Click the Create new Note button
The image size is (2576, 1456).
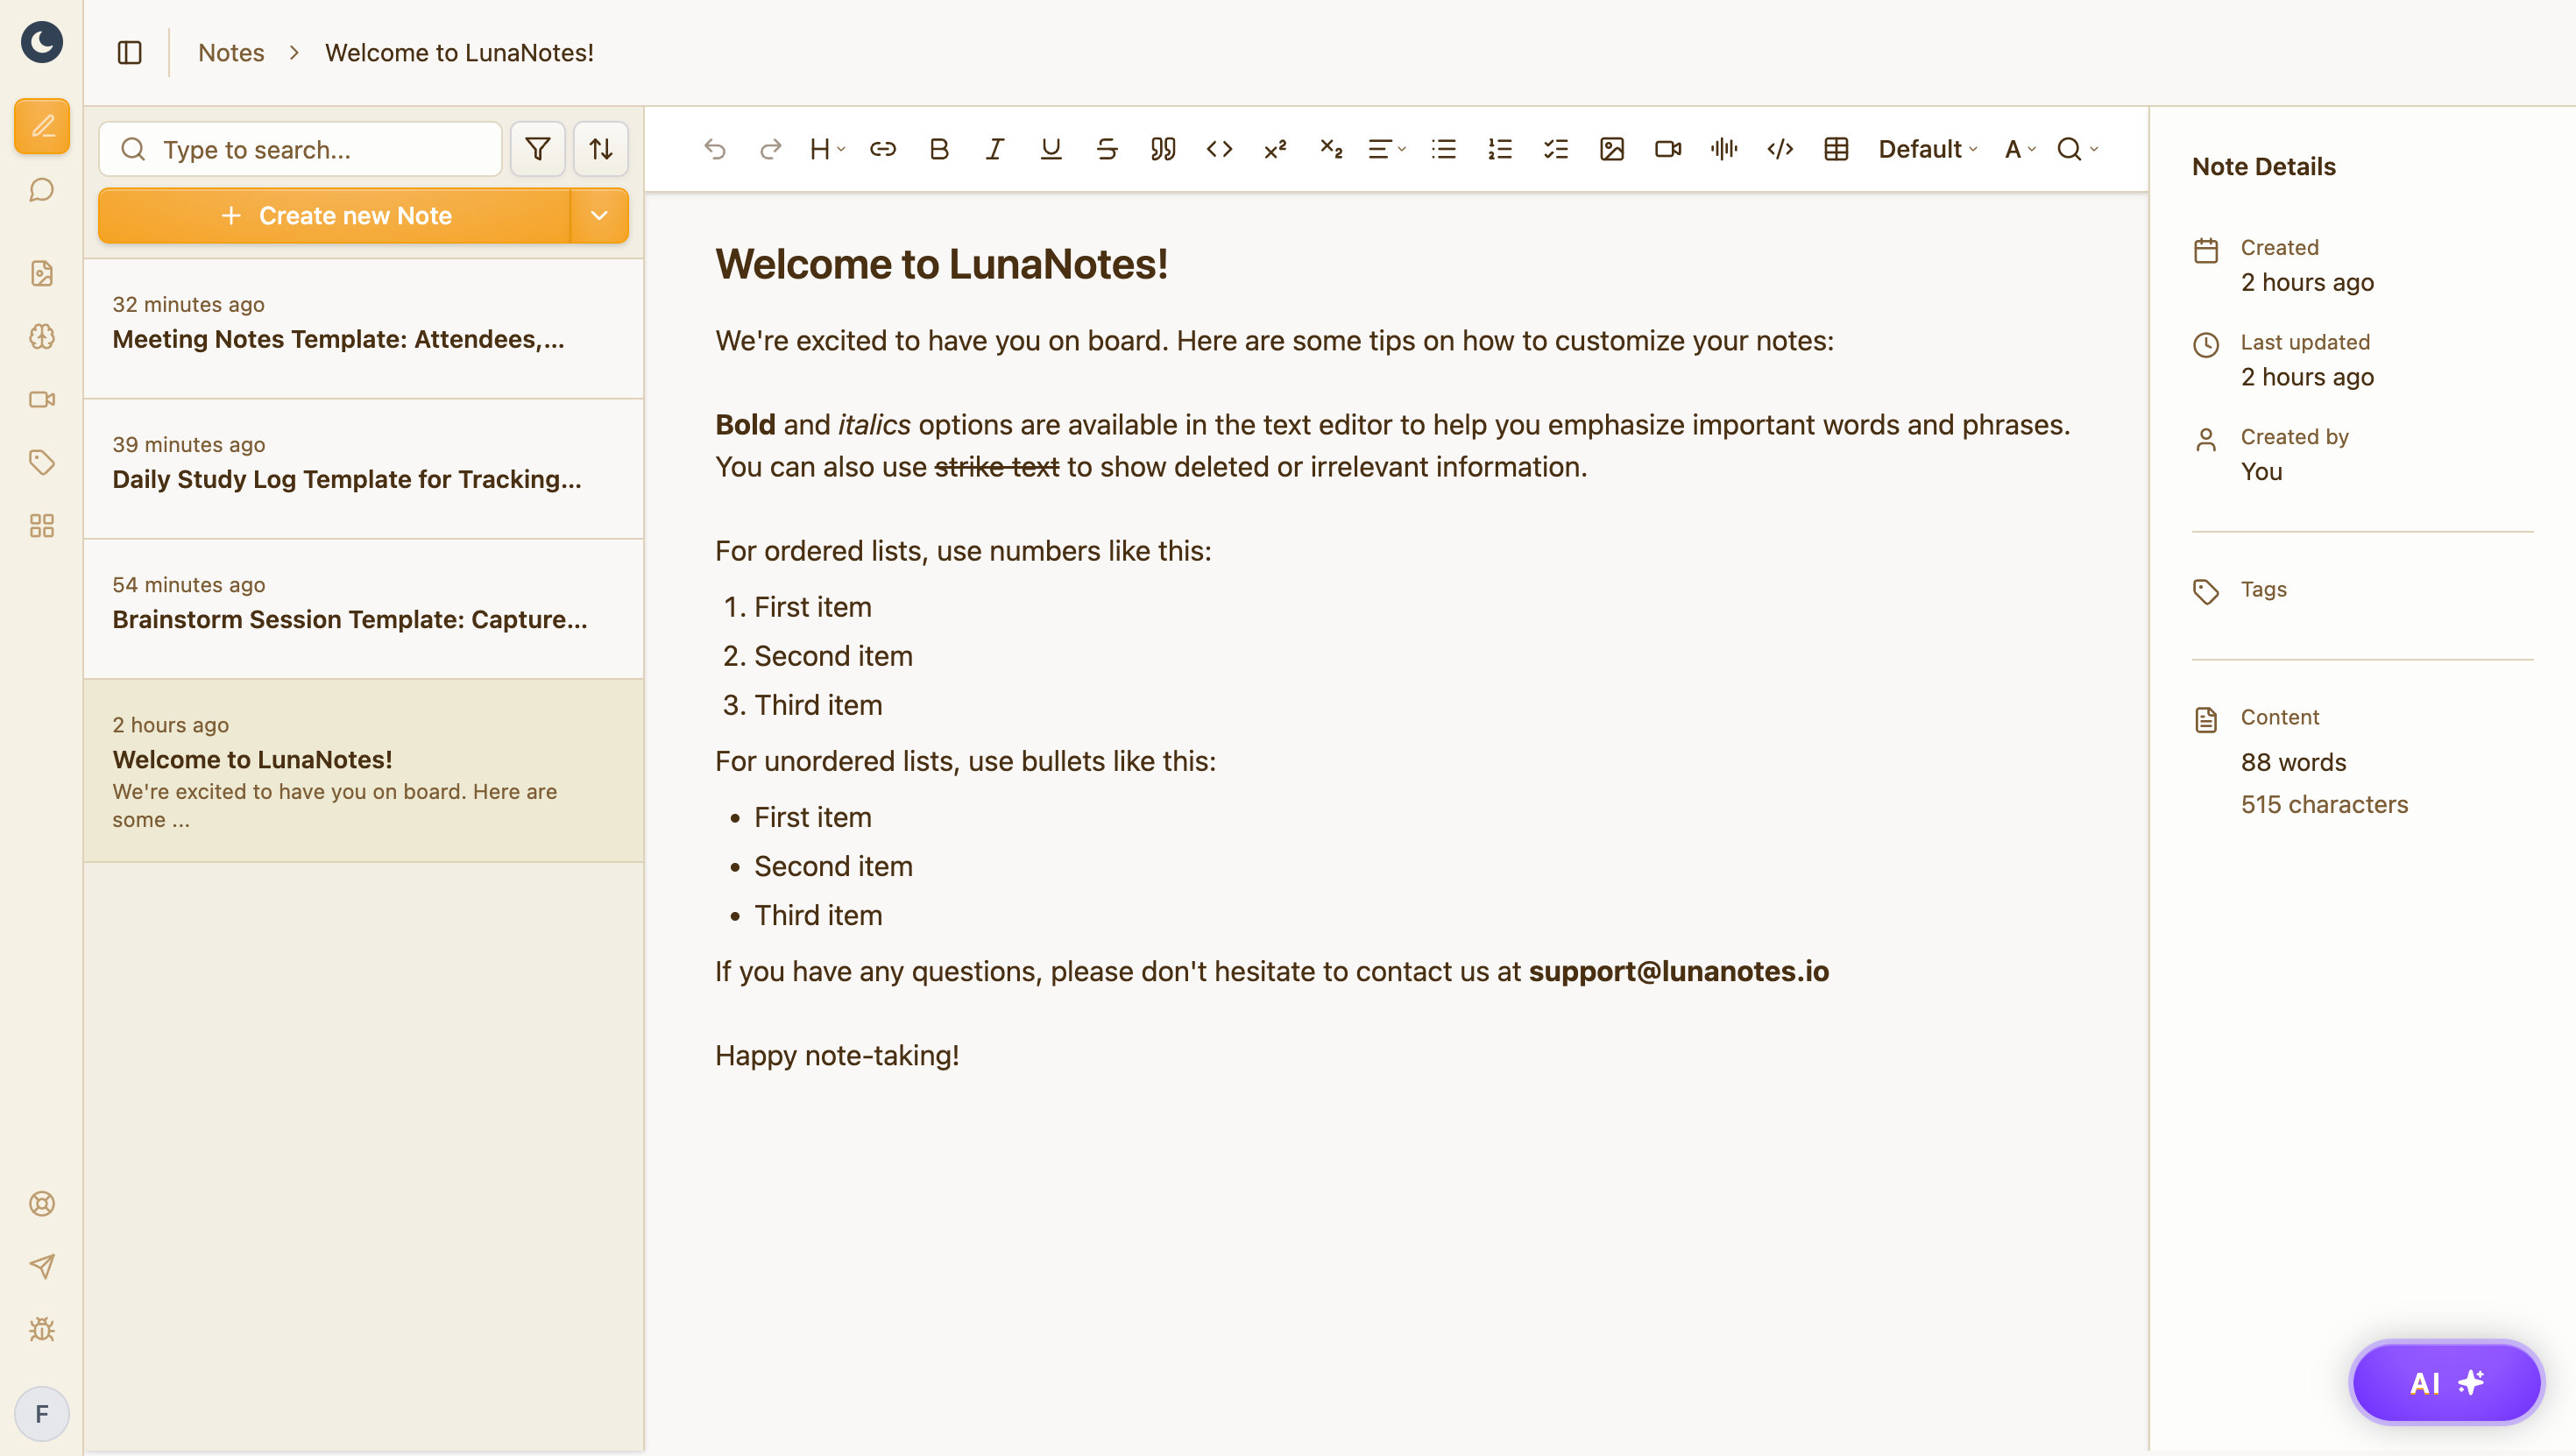click(335, 216)
